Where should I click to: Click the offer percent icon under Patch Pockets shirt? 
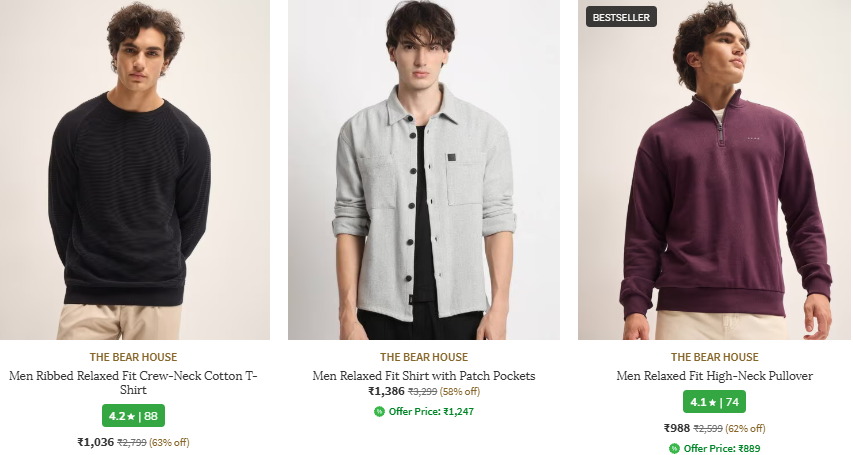click(x=380, y=411)
